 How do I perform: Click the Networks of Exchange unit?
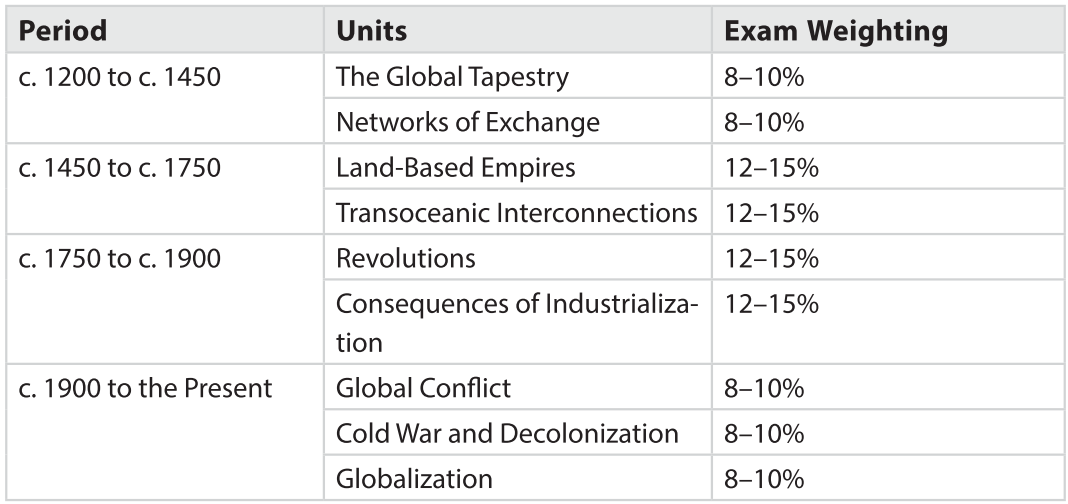468,122
